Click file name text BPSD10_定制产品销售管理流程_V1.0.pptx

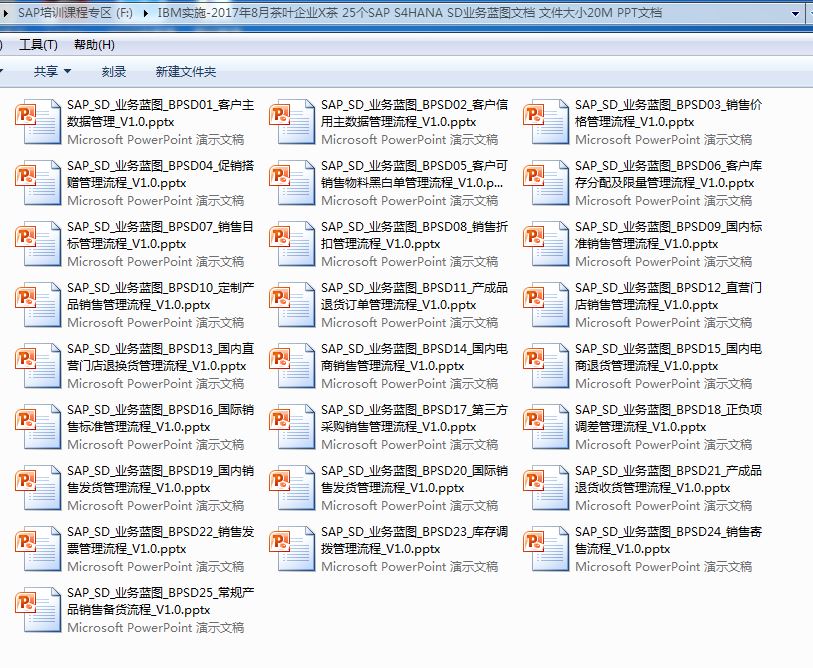160,296
